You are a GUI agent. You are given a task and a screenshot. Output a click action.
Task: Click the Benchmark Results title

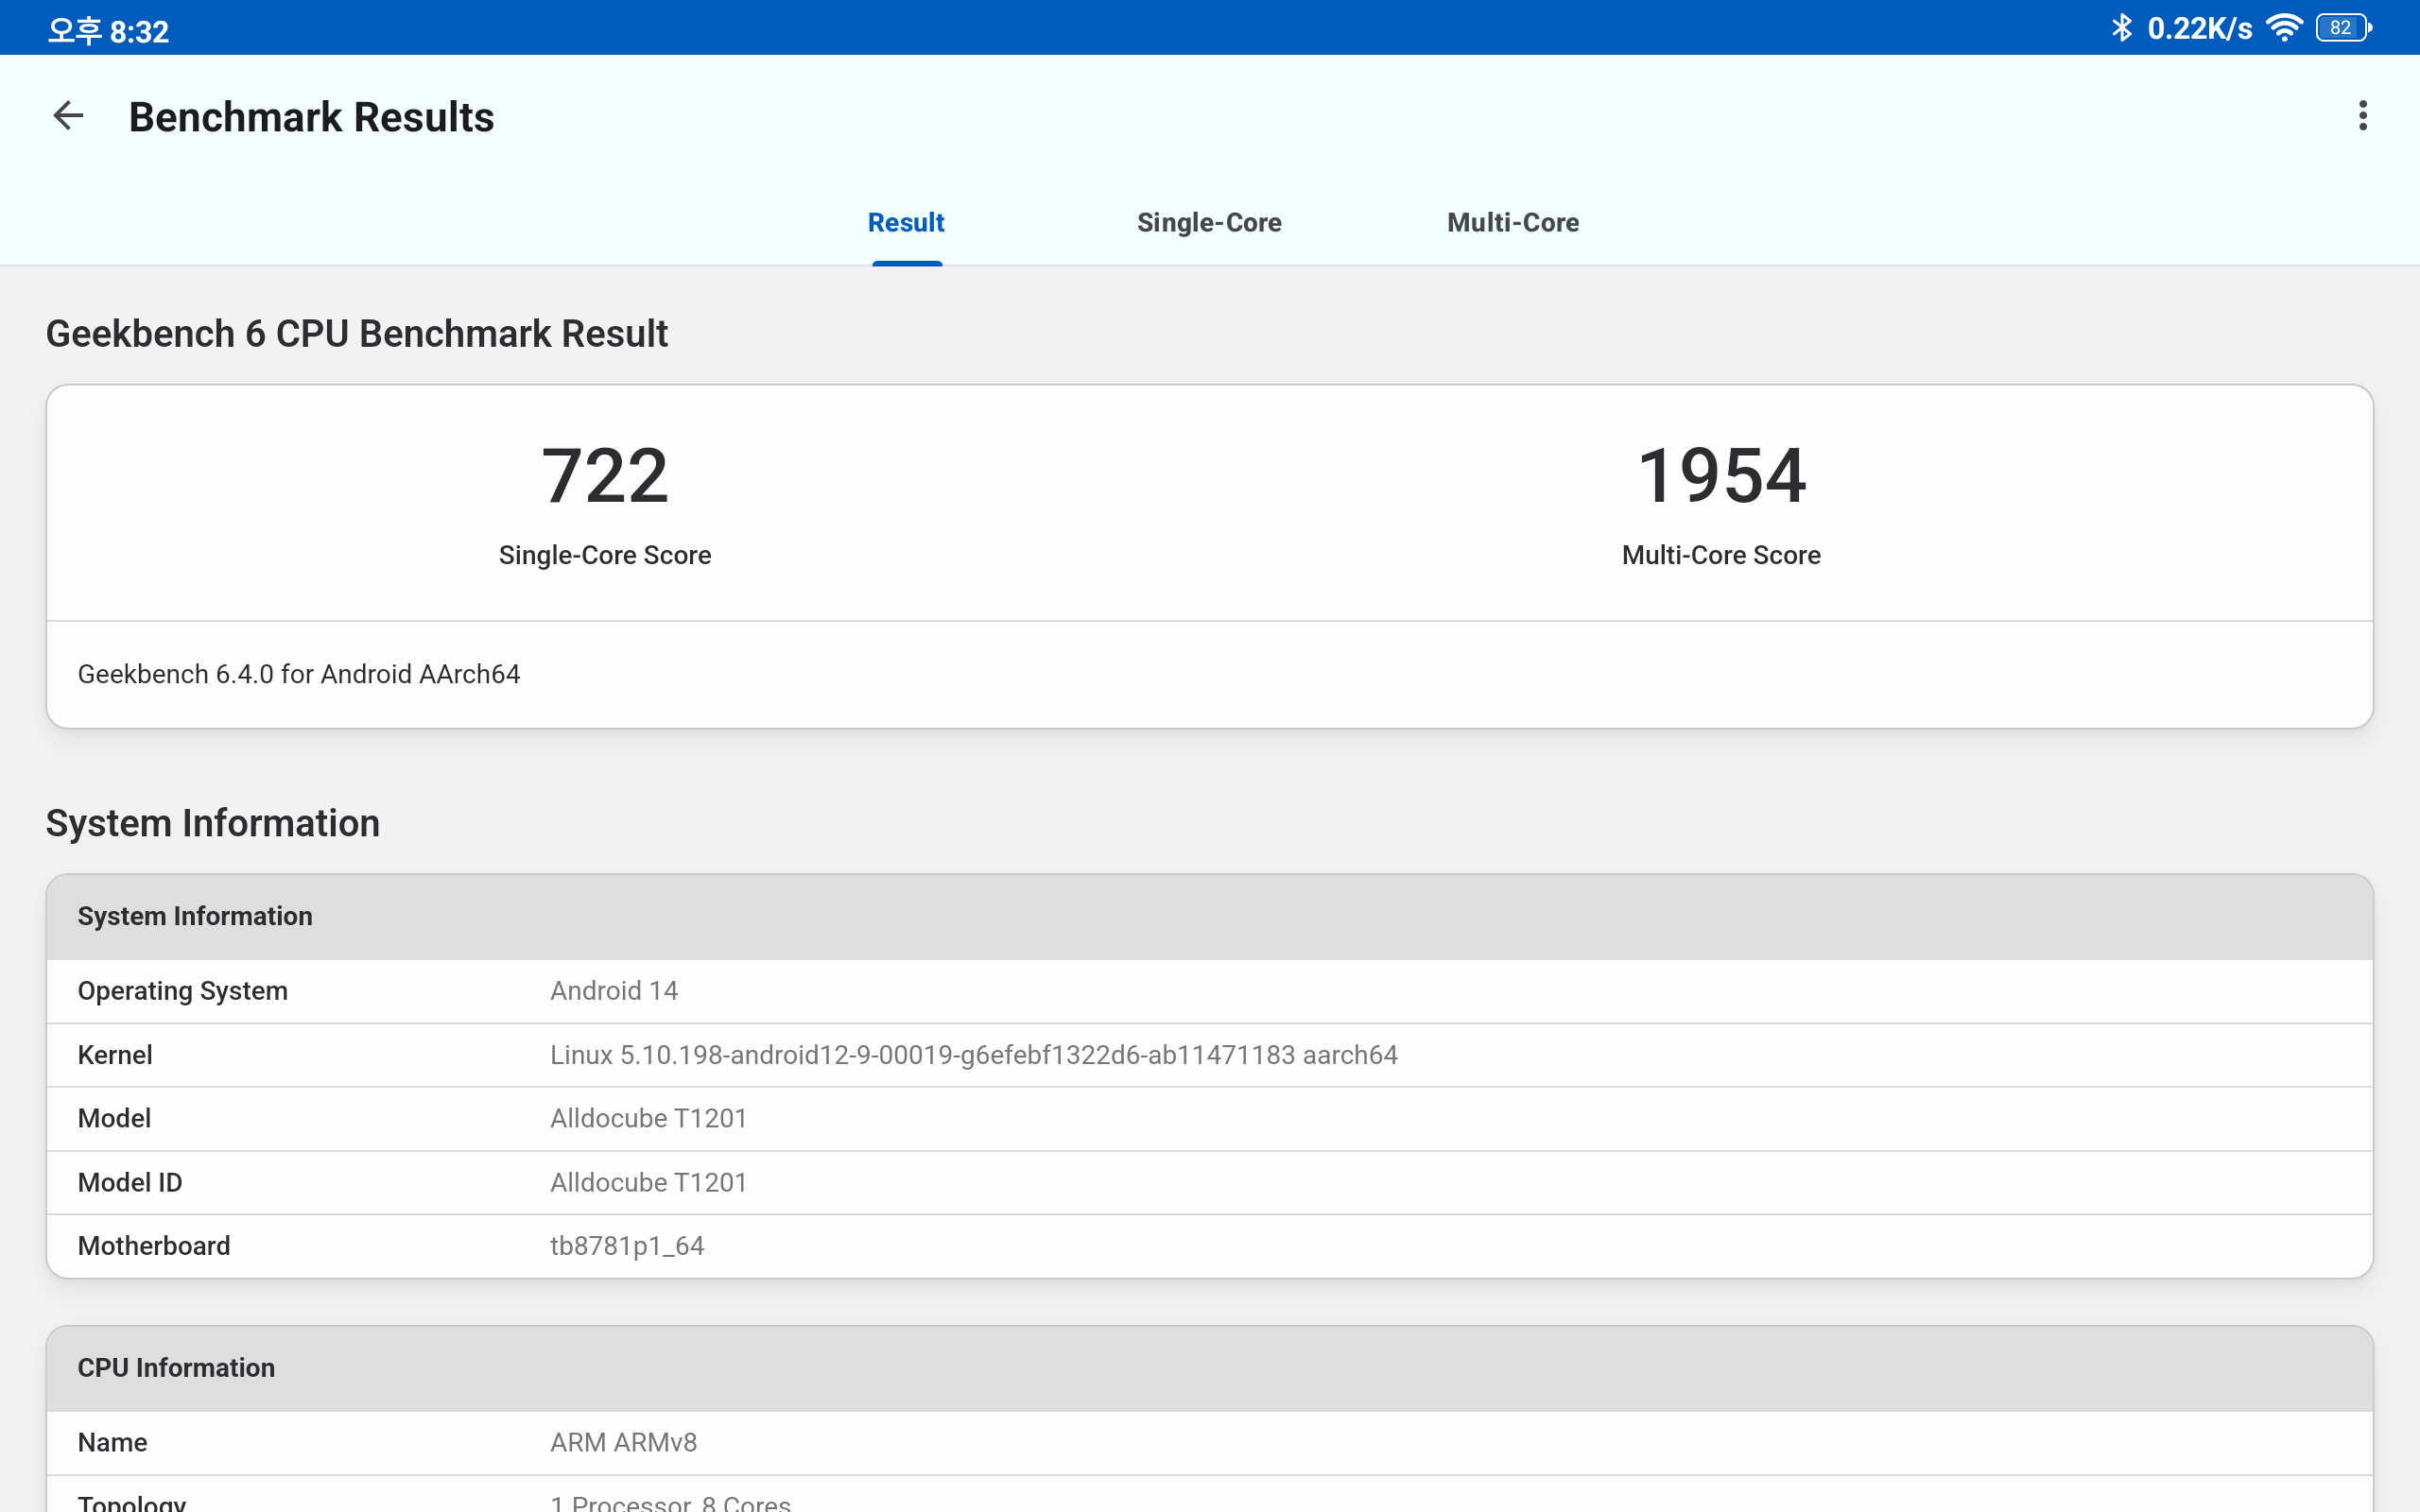pyautogui.click(x=311, y=117)
